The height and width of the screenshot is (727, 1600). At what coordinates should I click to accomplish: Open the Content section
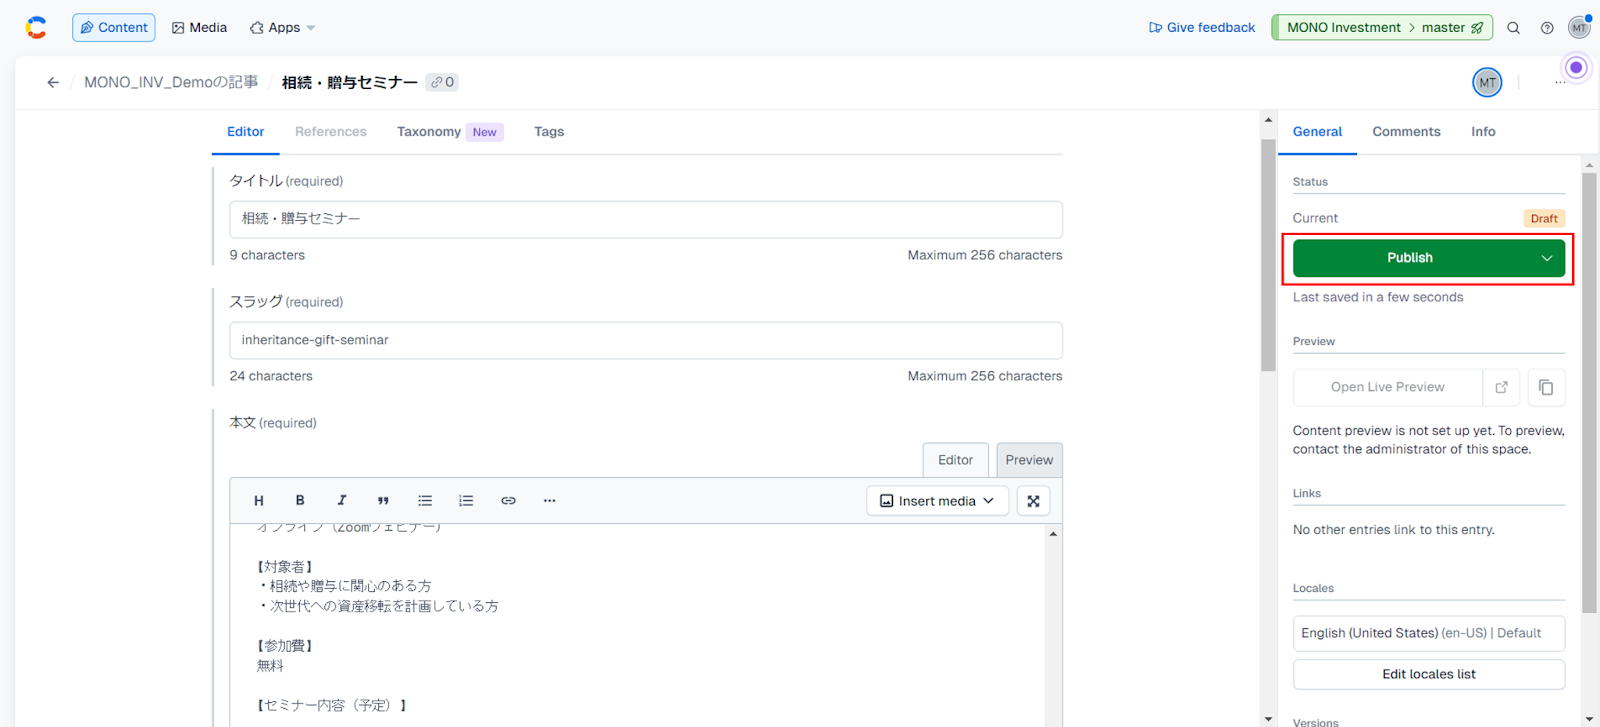[114, 28]
